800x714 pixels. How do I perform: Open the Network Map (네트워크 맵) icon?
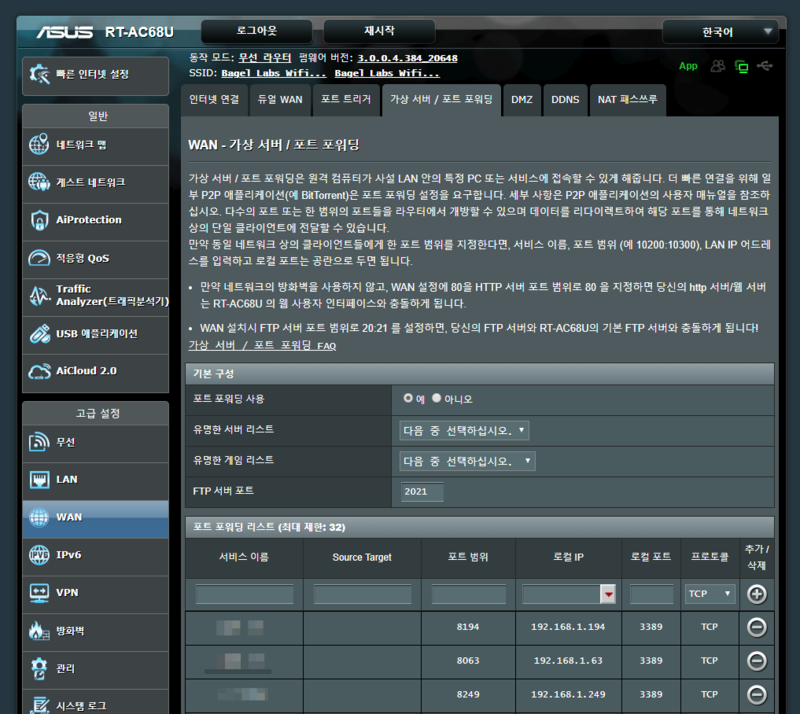click(x=39, y=144)
